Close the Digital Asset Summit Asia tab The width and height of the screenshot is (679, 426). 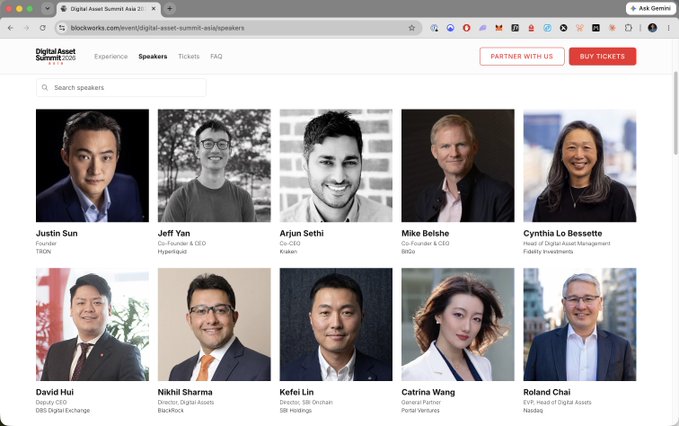click(x=153, y=9)
